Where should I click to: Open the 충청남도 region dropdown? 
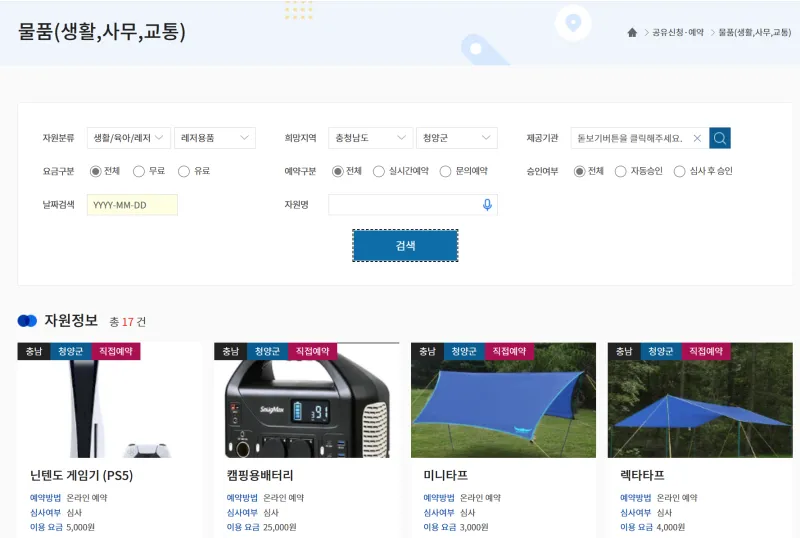pos(370,138)
